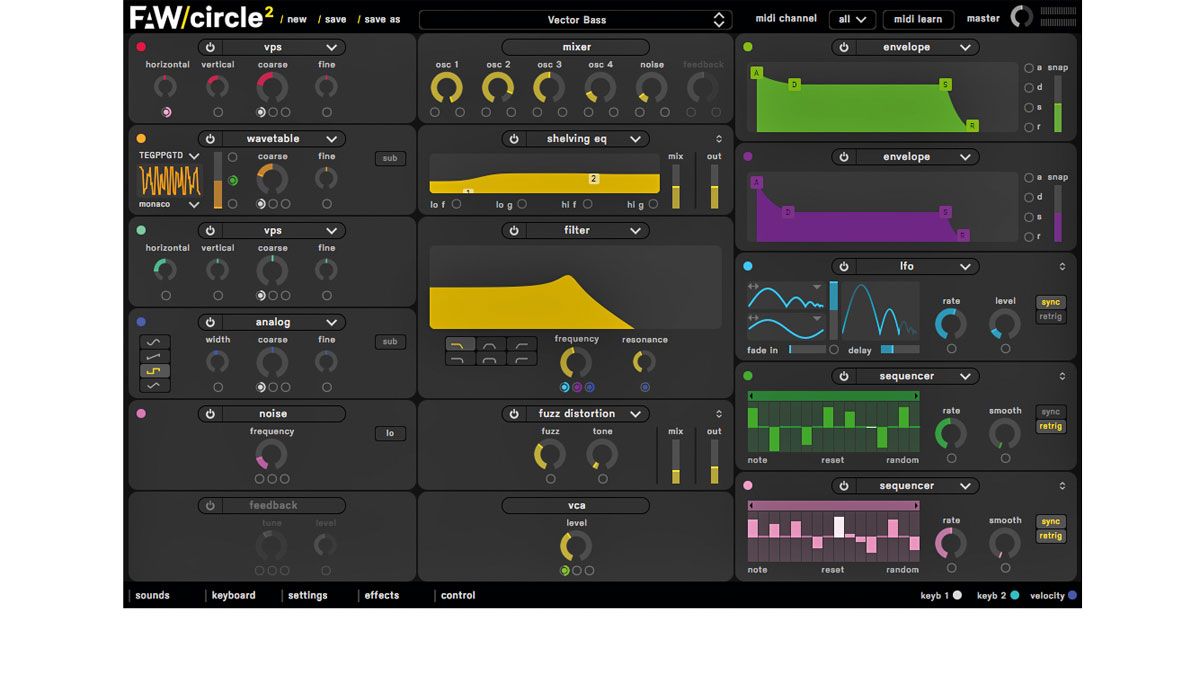
Task: Toggle sync on green sequencer
Action: [x=1050, y=412]
